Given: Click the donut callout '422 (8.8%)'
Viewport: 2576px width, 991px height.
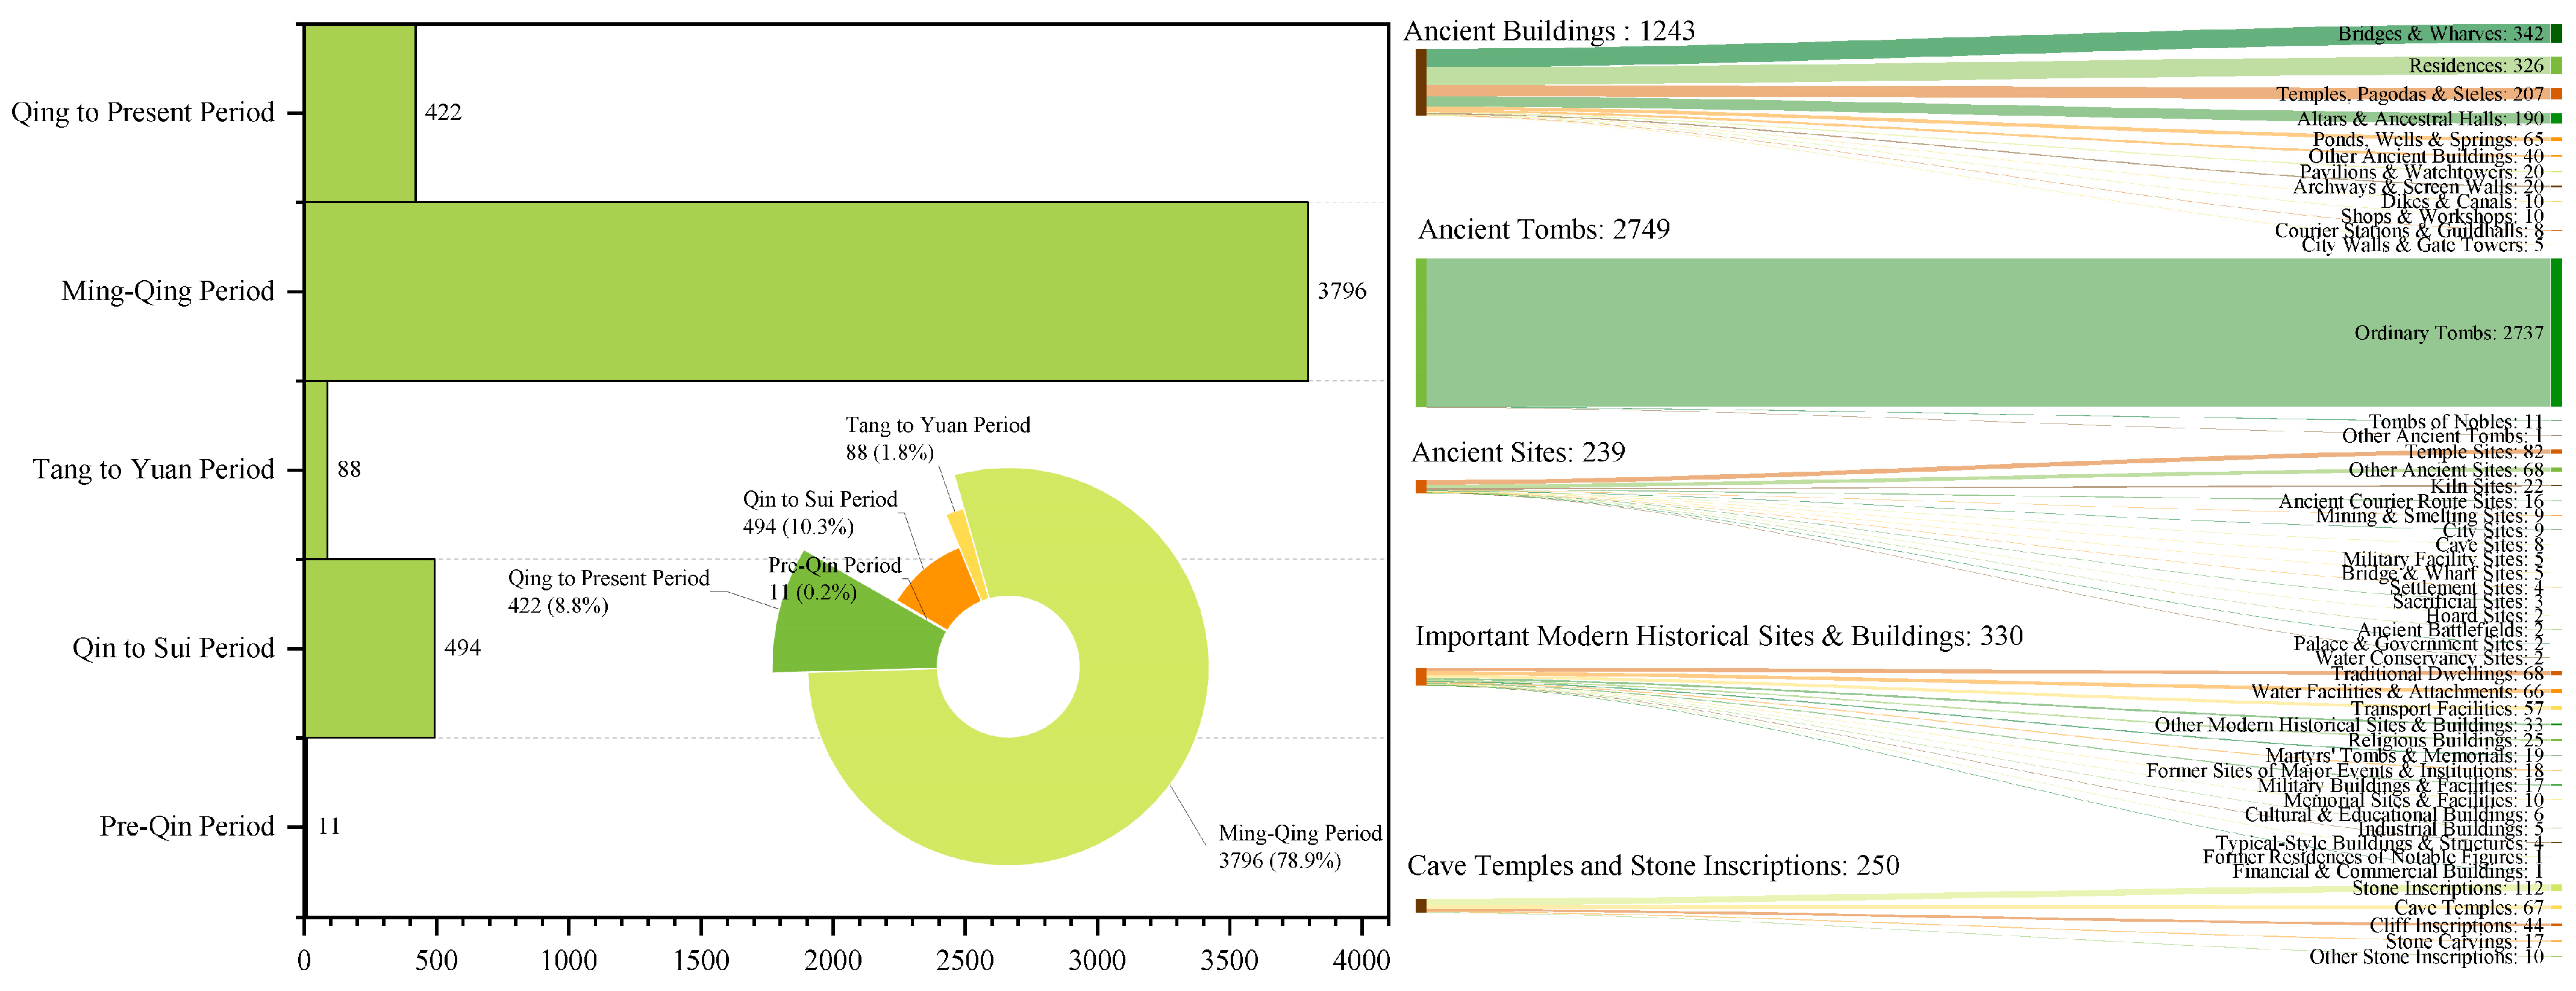Looking at the screenshot, I should 558,606.
